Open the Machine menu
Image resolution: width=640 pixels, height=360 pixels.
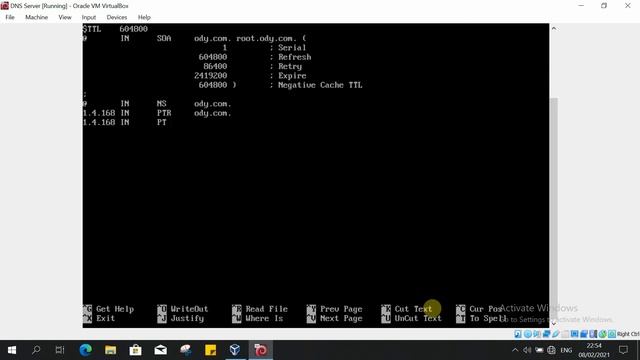click(x=36, y=17)
